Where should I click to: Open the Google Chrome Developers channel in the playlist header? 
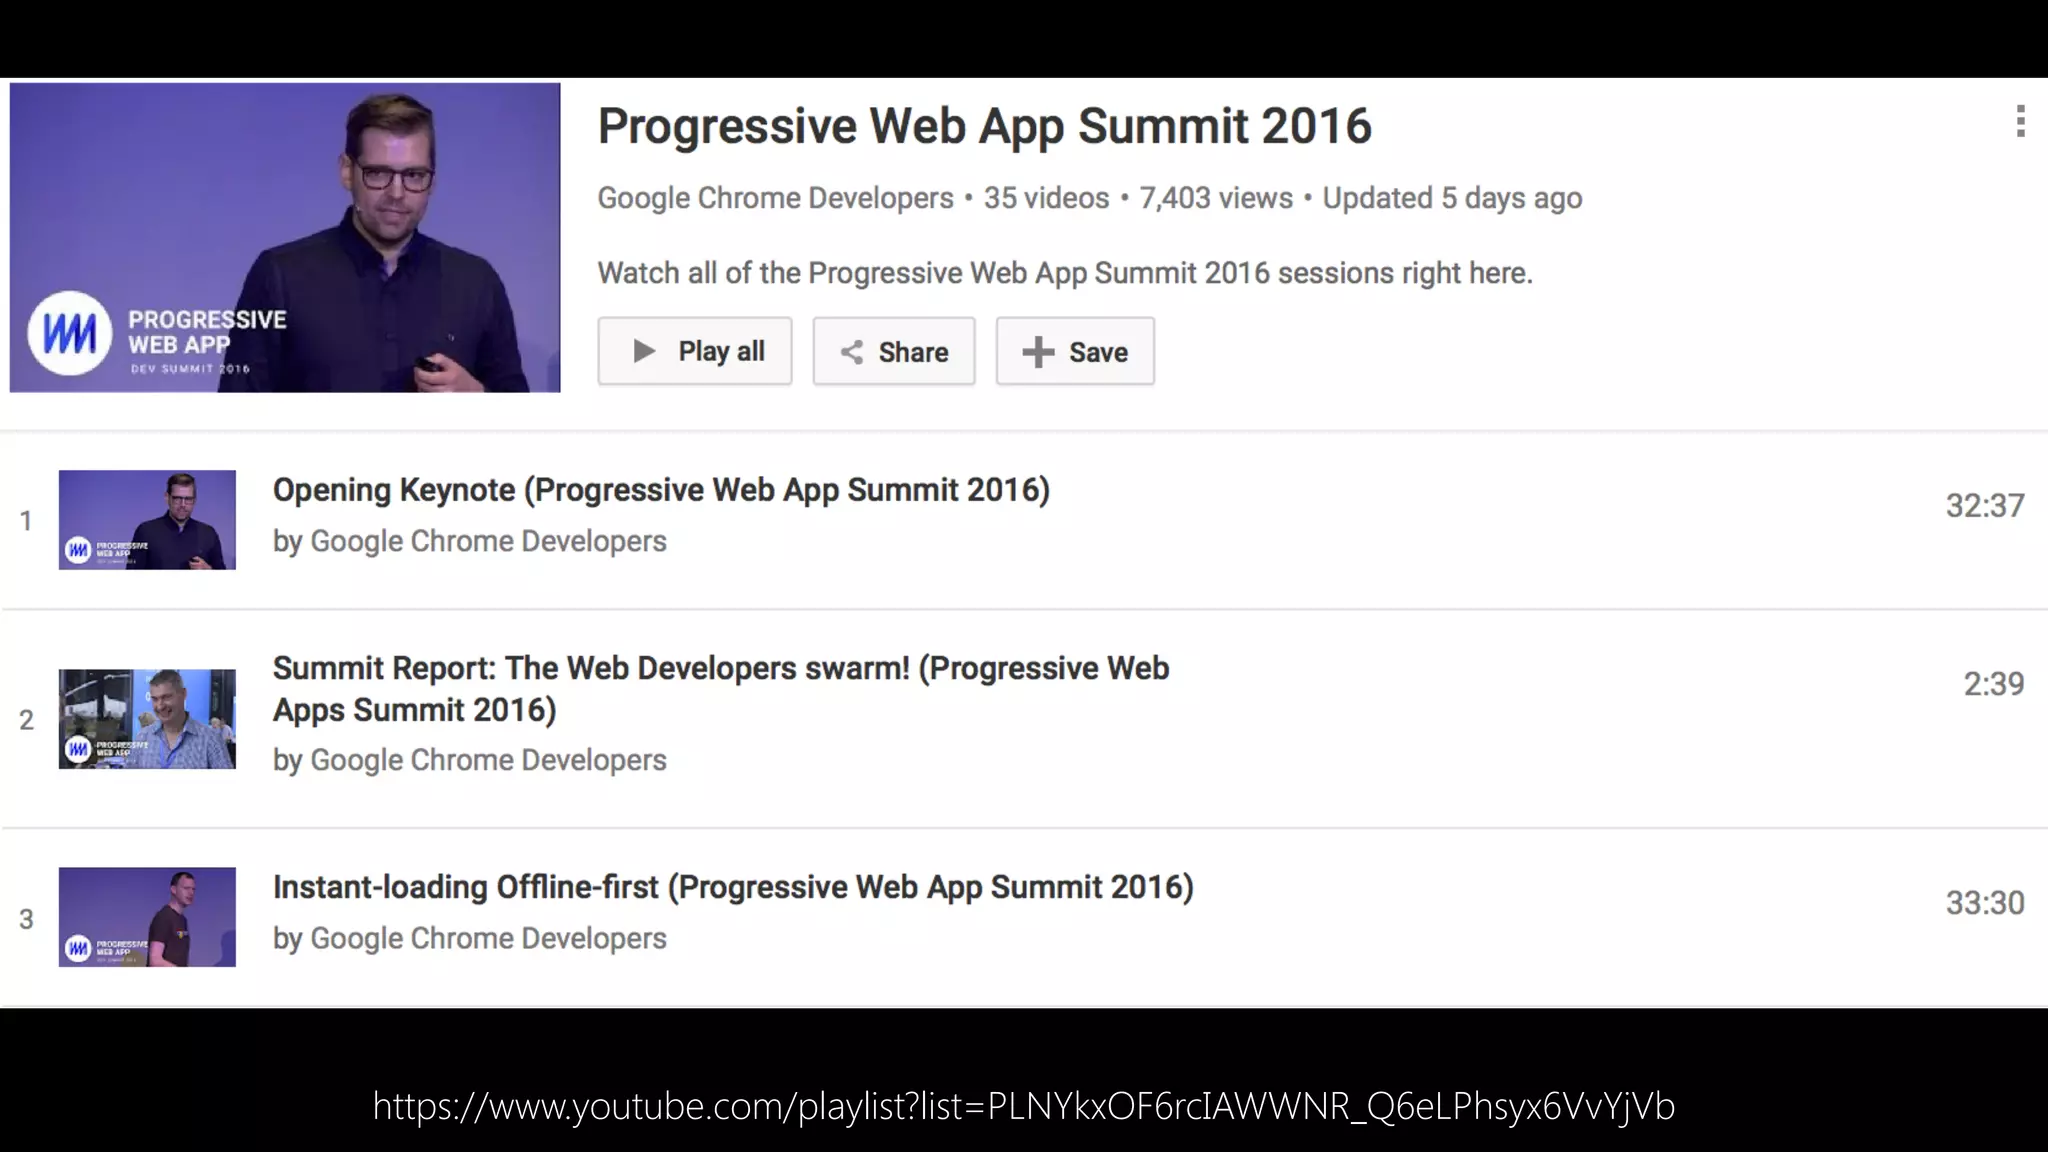coord(775,198)
